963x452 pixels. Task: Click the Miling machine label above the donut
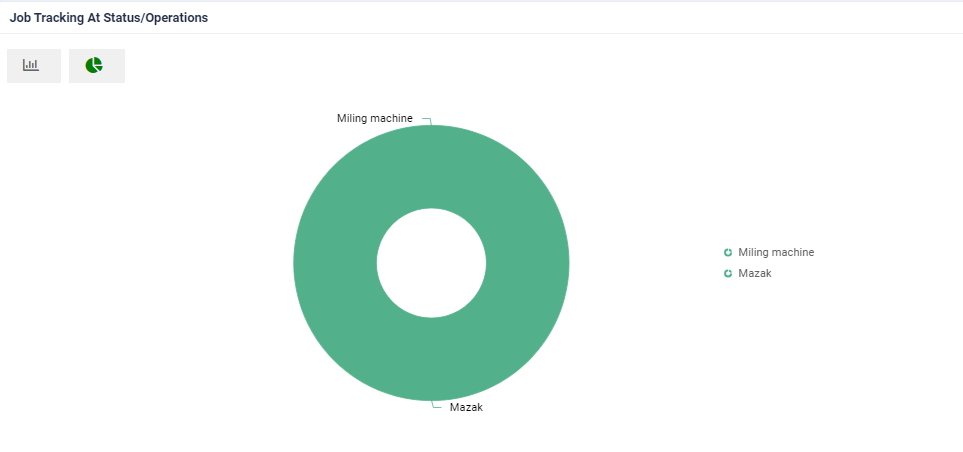pos(374,118)
